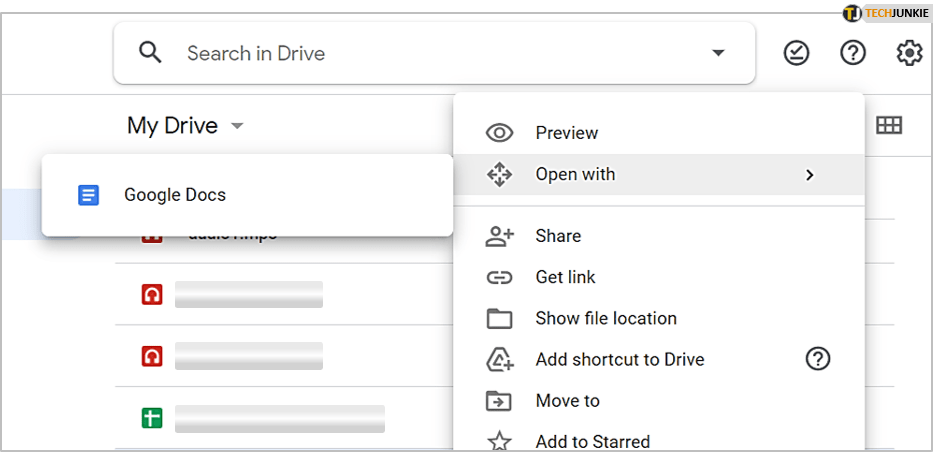Open offline ready status checkmark icon
937x452 pixels.
pyautogui.click(x=796, y=53)
